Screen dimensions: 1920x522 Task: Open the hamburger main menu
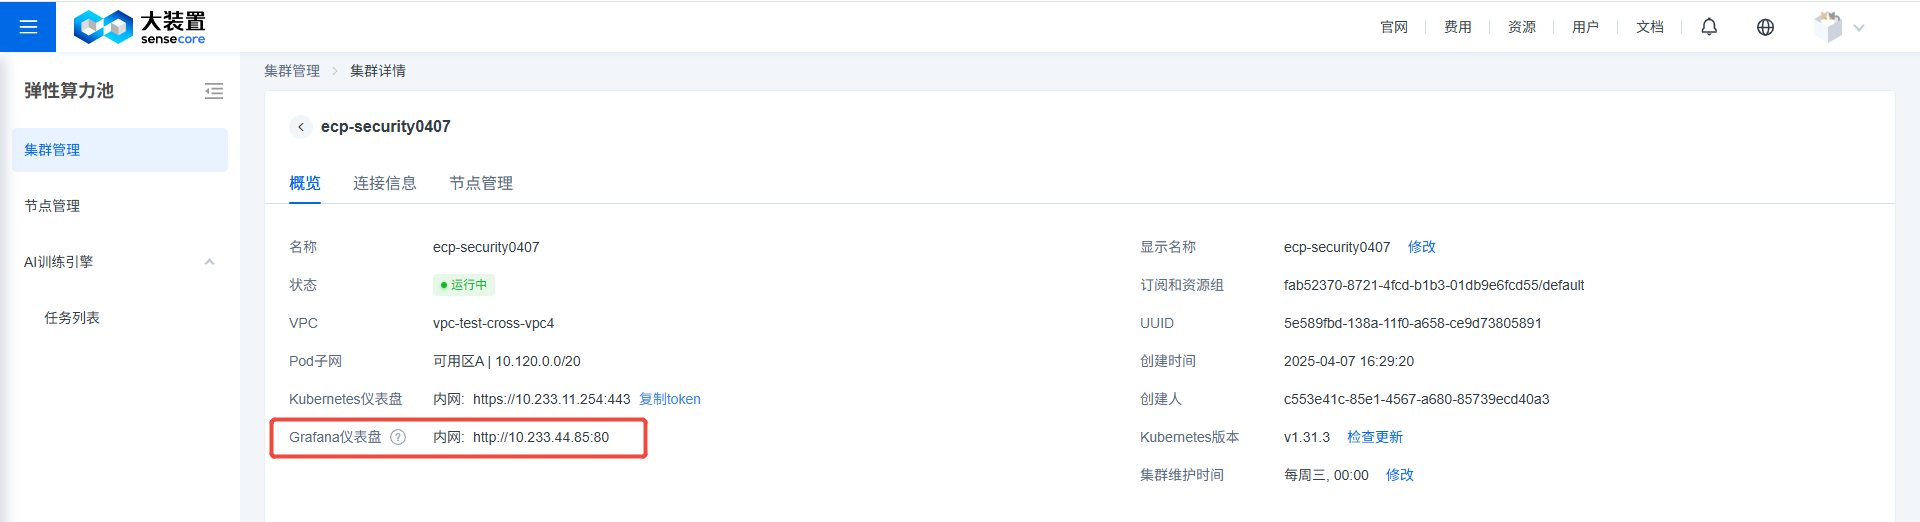[x=28, y=27]
